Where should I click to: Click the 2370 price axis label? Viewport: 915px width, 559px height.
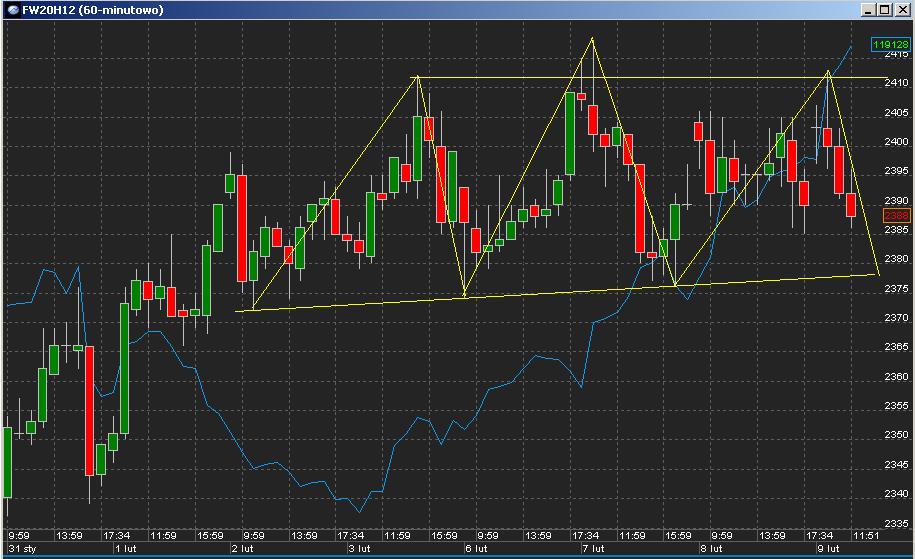[896, 317]
